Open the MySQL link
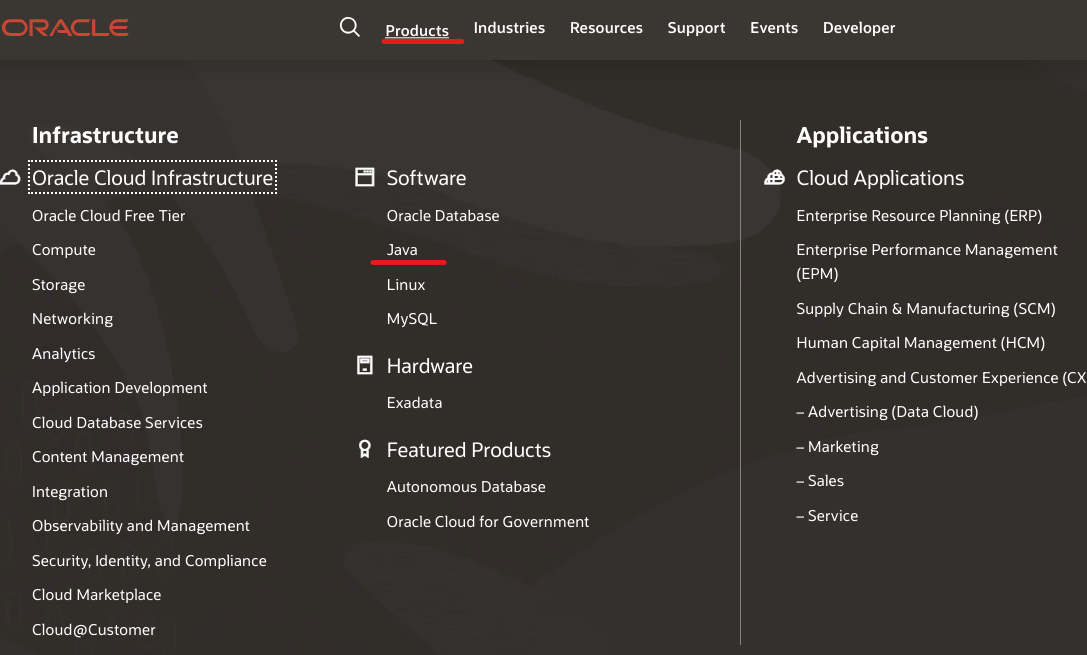 click(x=412, y=319)
